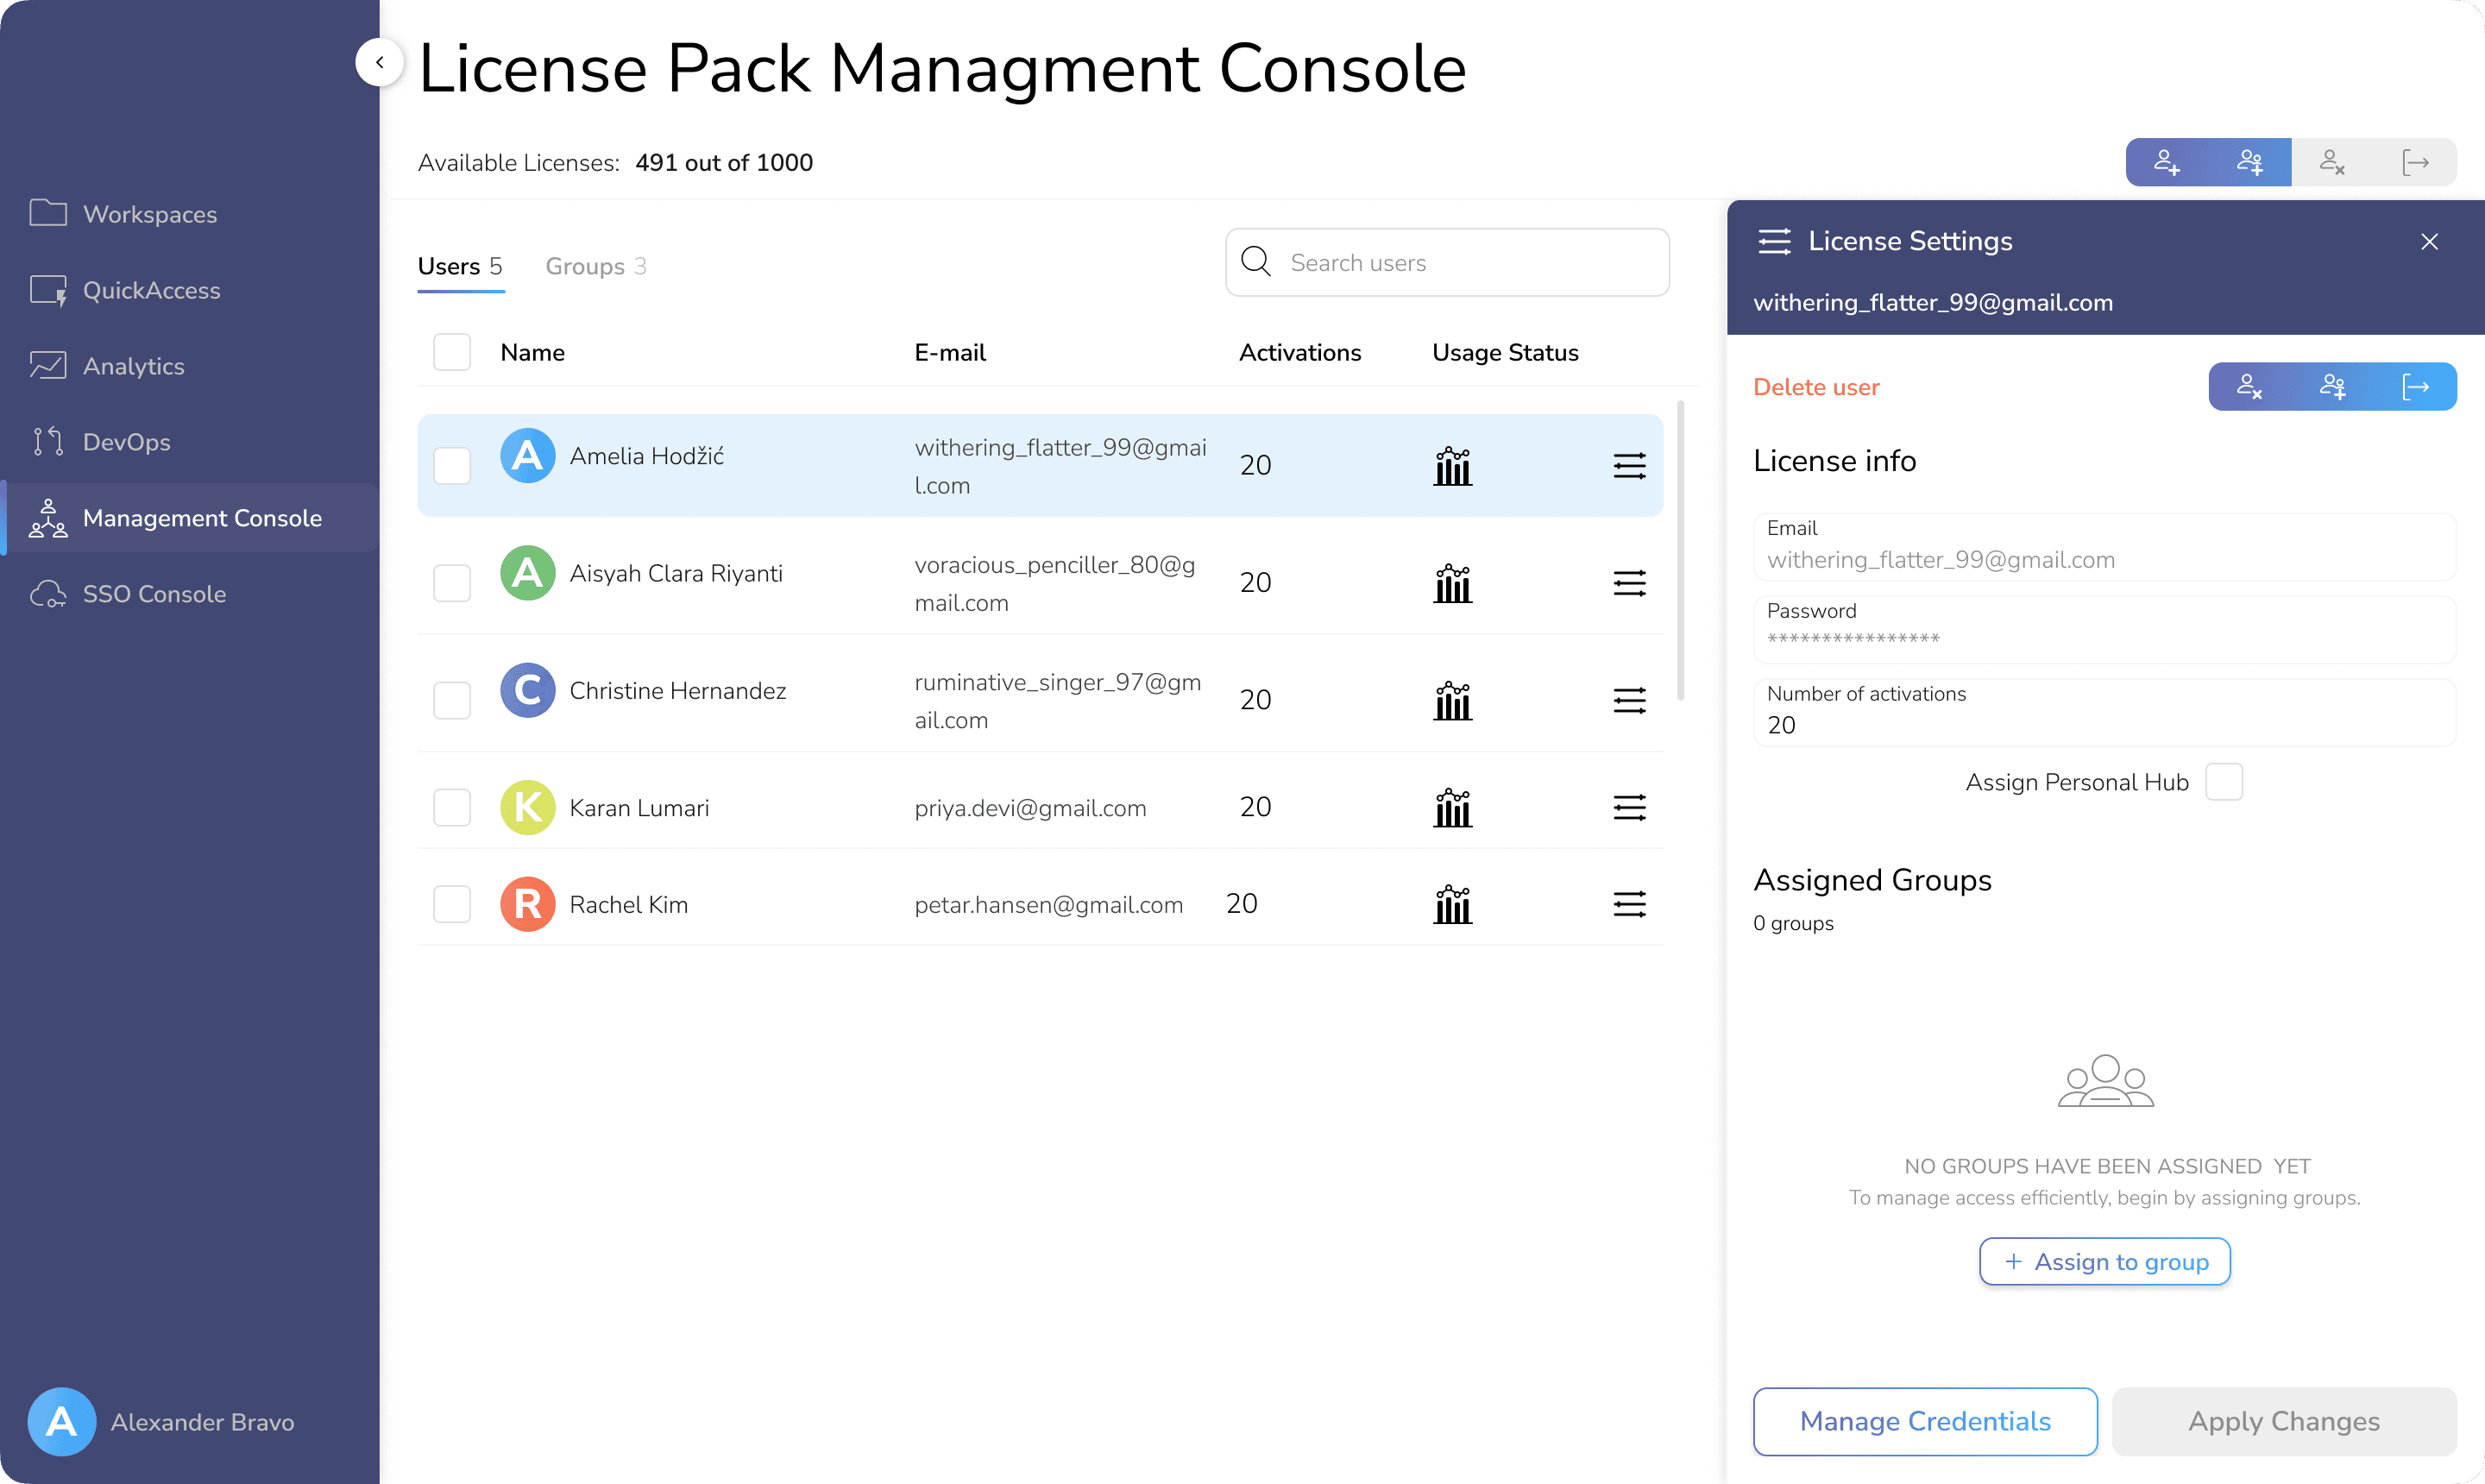The width and height of the screenshot is (2485, 1484).
Task: Click Karan Lumari's yellow avatar
Action: point(527,807)
